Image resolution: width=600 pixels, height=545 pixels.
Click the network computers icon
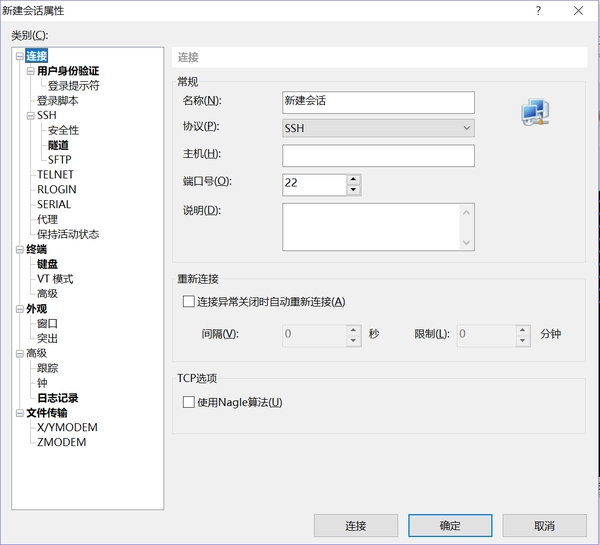[536, 113]
